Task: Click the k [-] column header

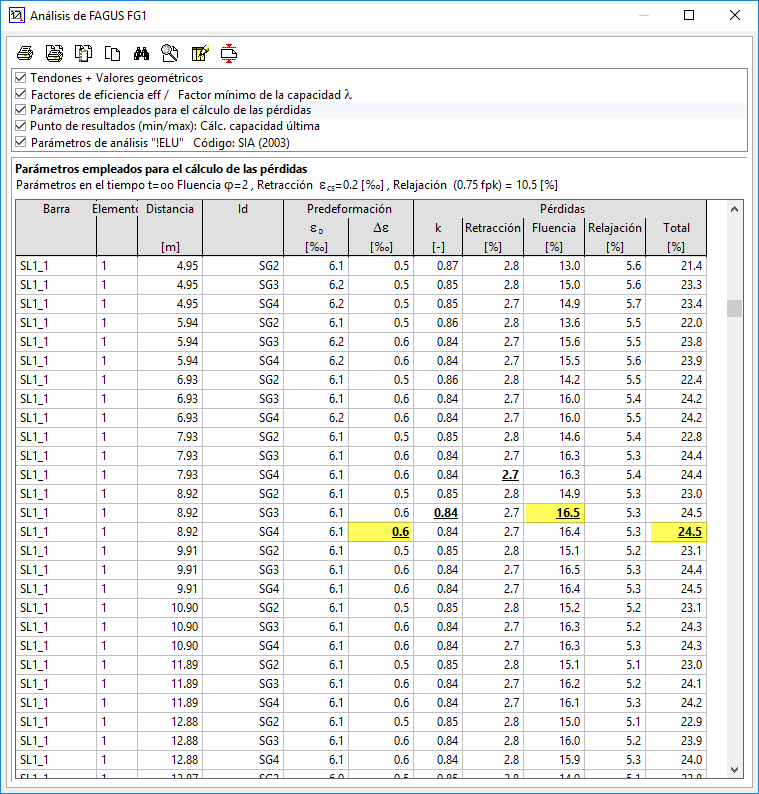Action: 438,237
